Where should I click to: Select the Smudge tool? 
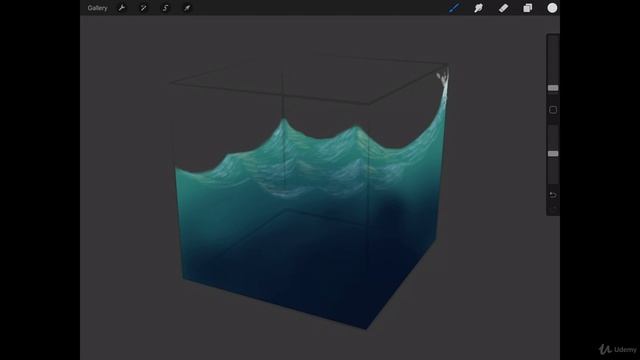[478, 8]
